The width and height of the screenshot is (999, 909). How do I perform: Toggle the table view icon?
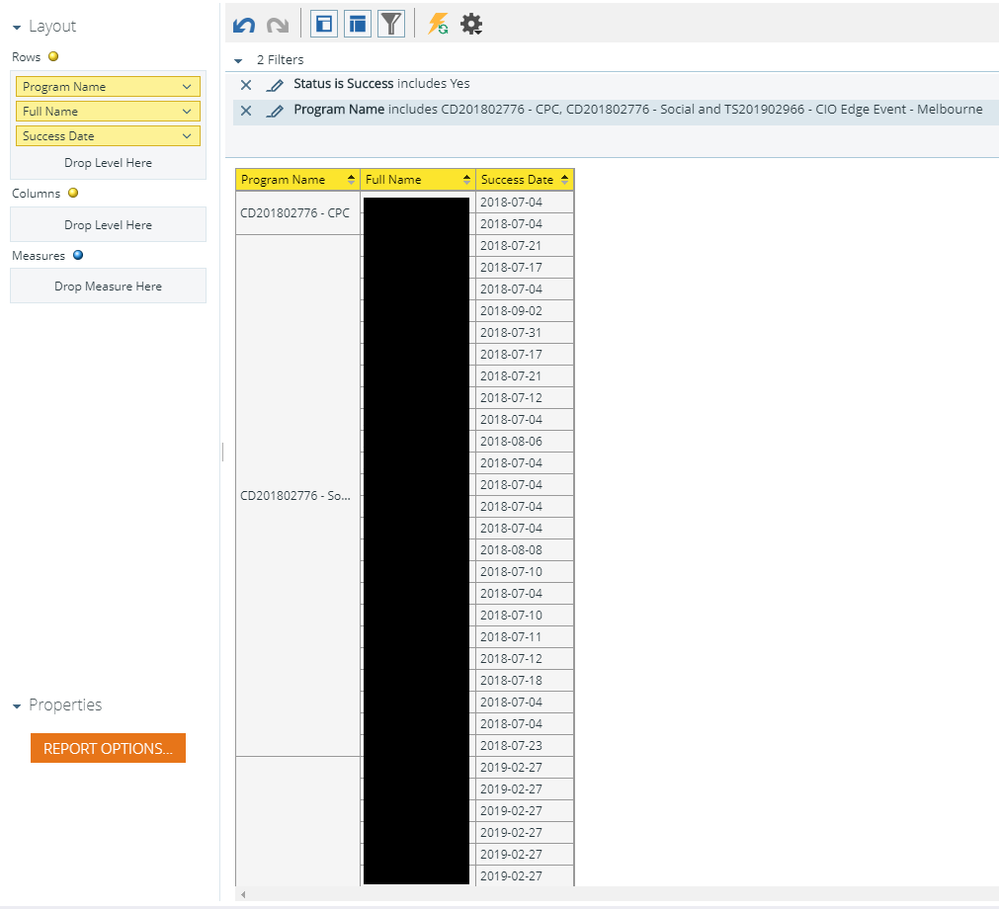pos(358,24)
